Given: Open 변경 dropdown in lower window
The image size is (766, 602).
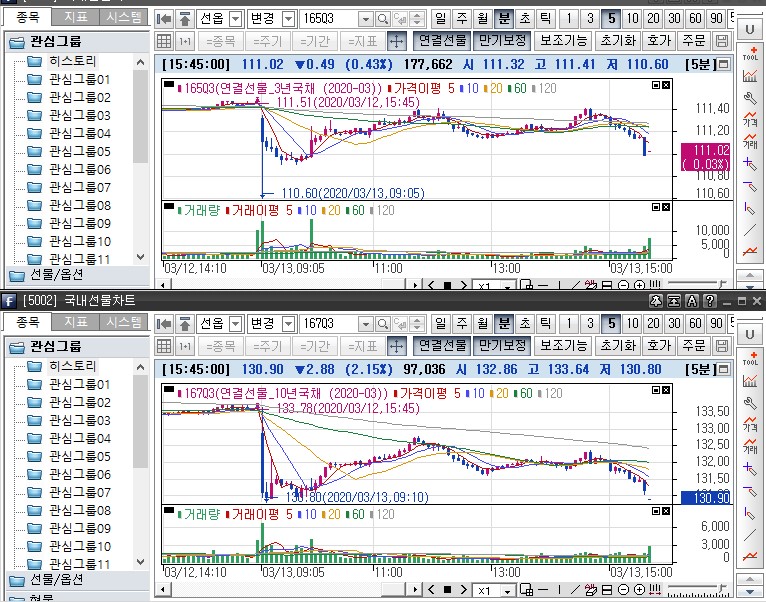Looking at the screenshot, I should (x=289, y=323).
